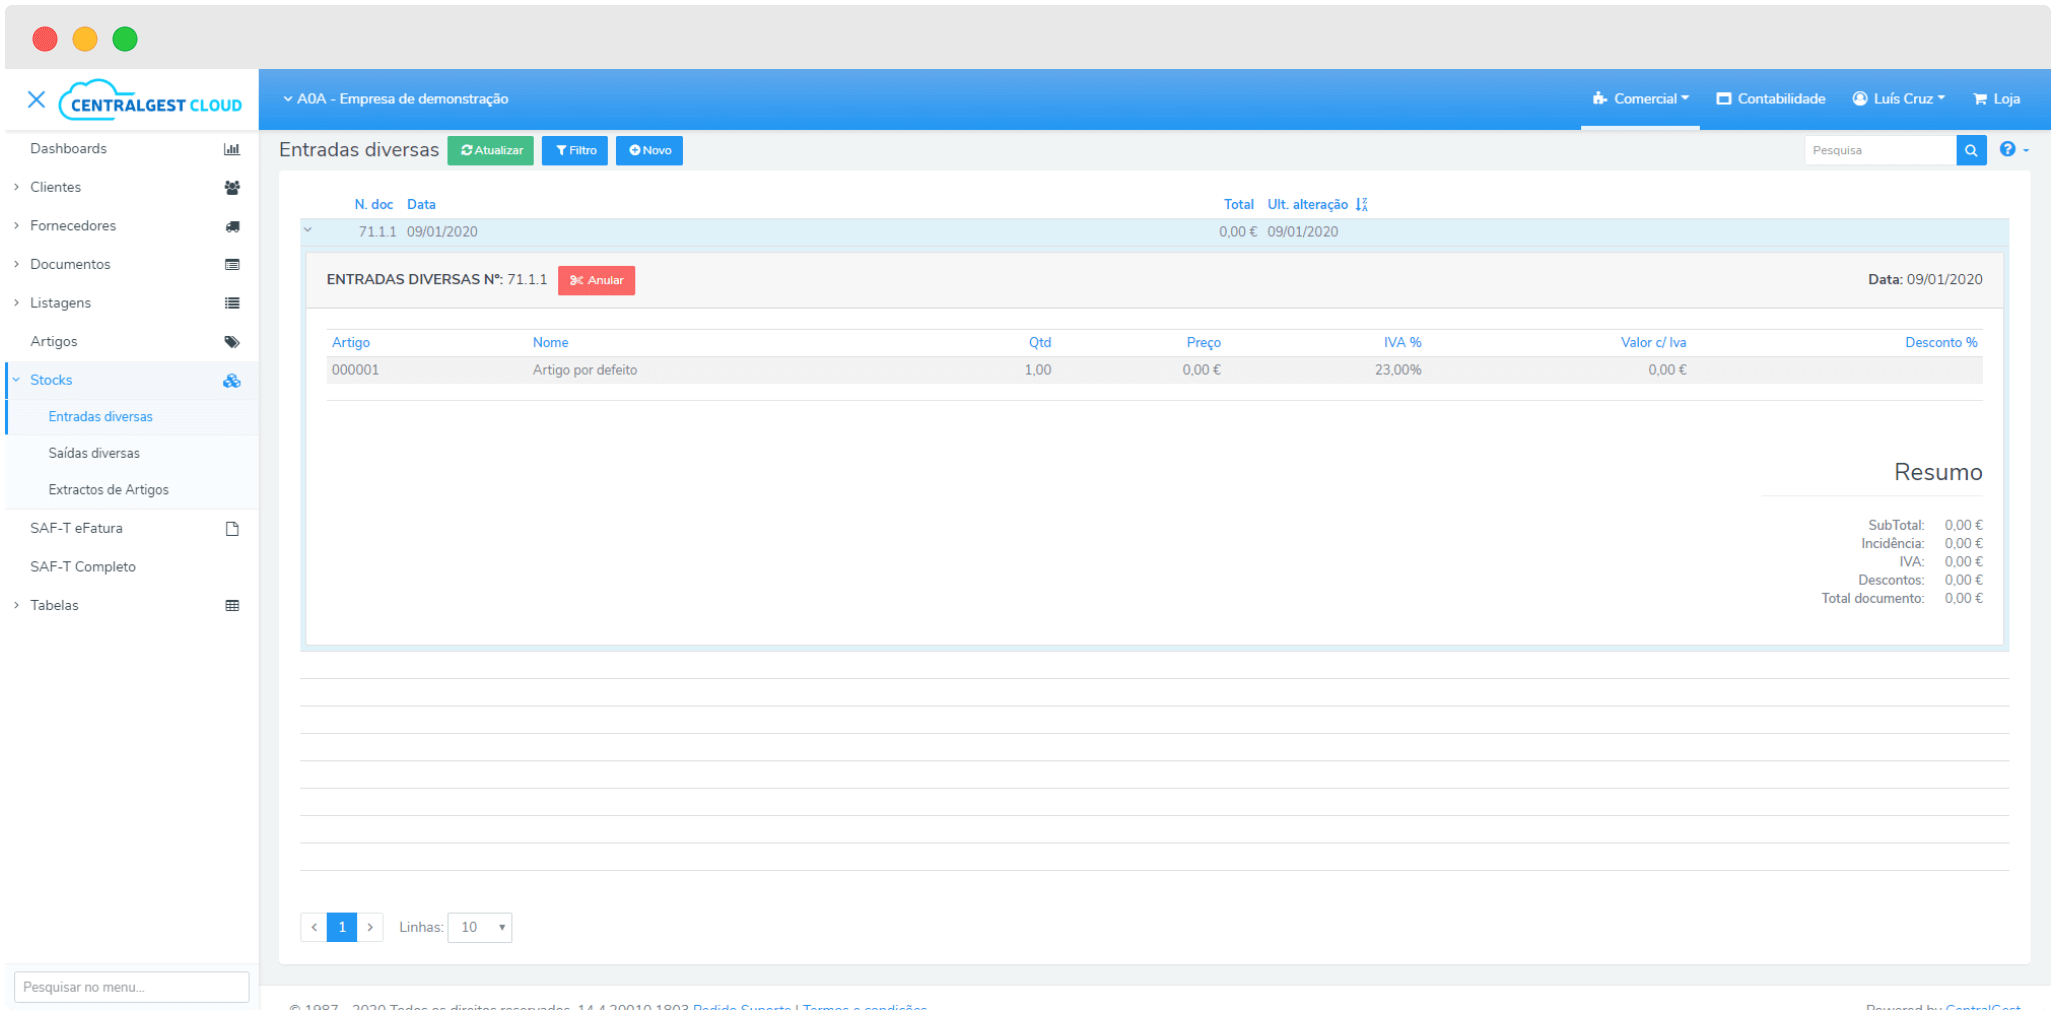Click the Artigos tags icon
Screen dimensions: 2056x1015
[232, 342]
